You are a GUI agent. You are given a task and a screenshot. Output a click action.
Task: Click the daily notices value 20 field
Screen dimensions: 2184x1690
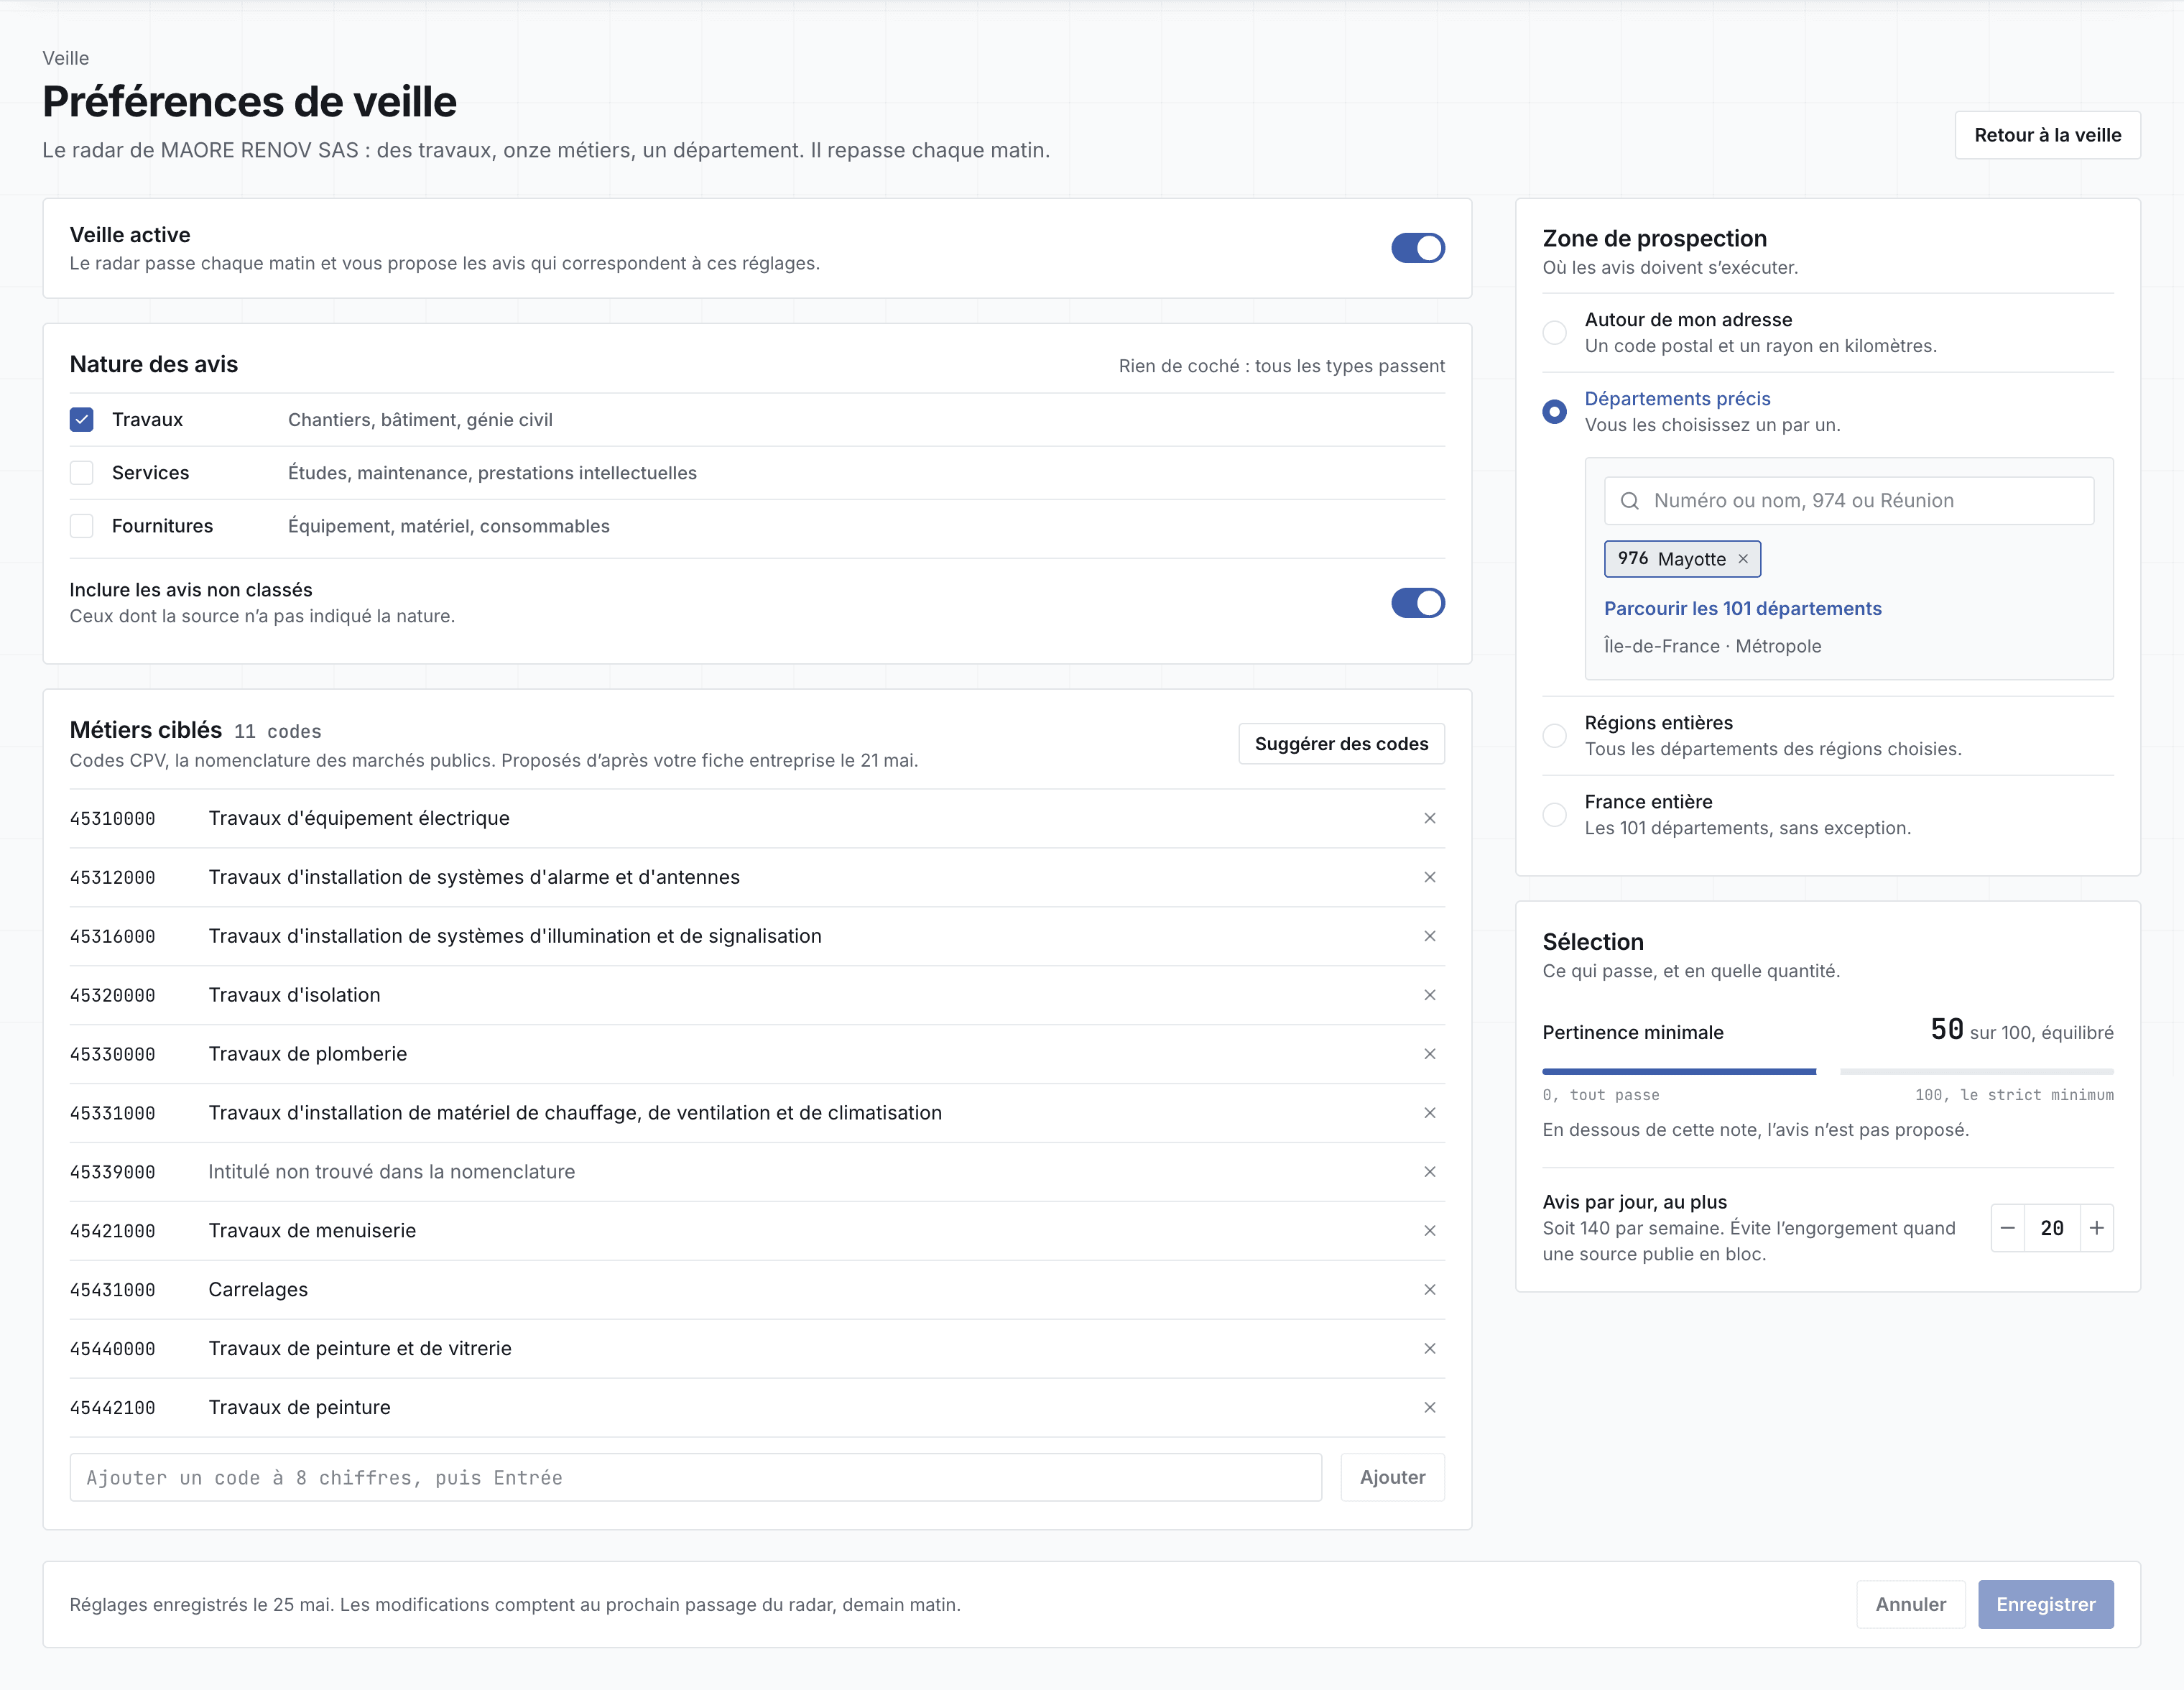2052,1228
